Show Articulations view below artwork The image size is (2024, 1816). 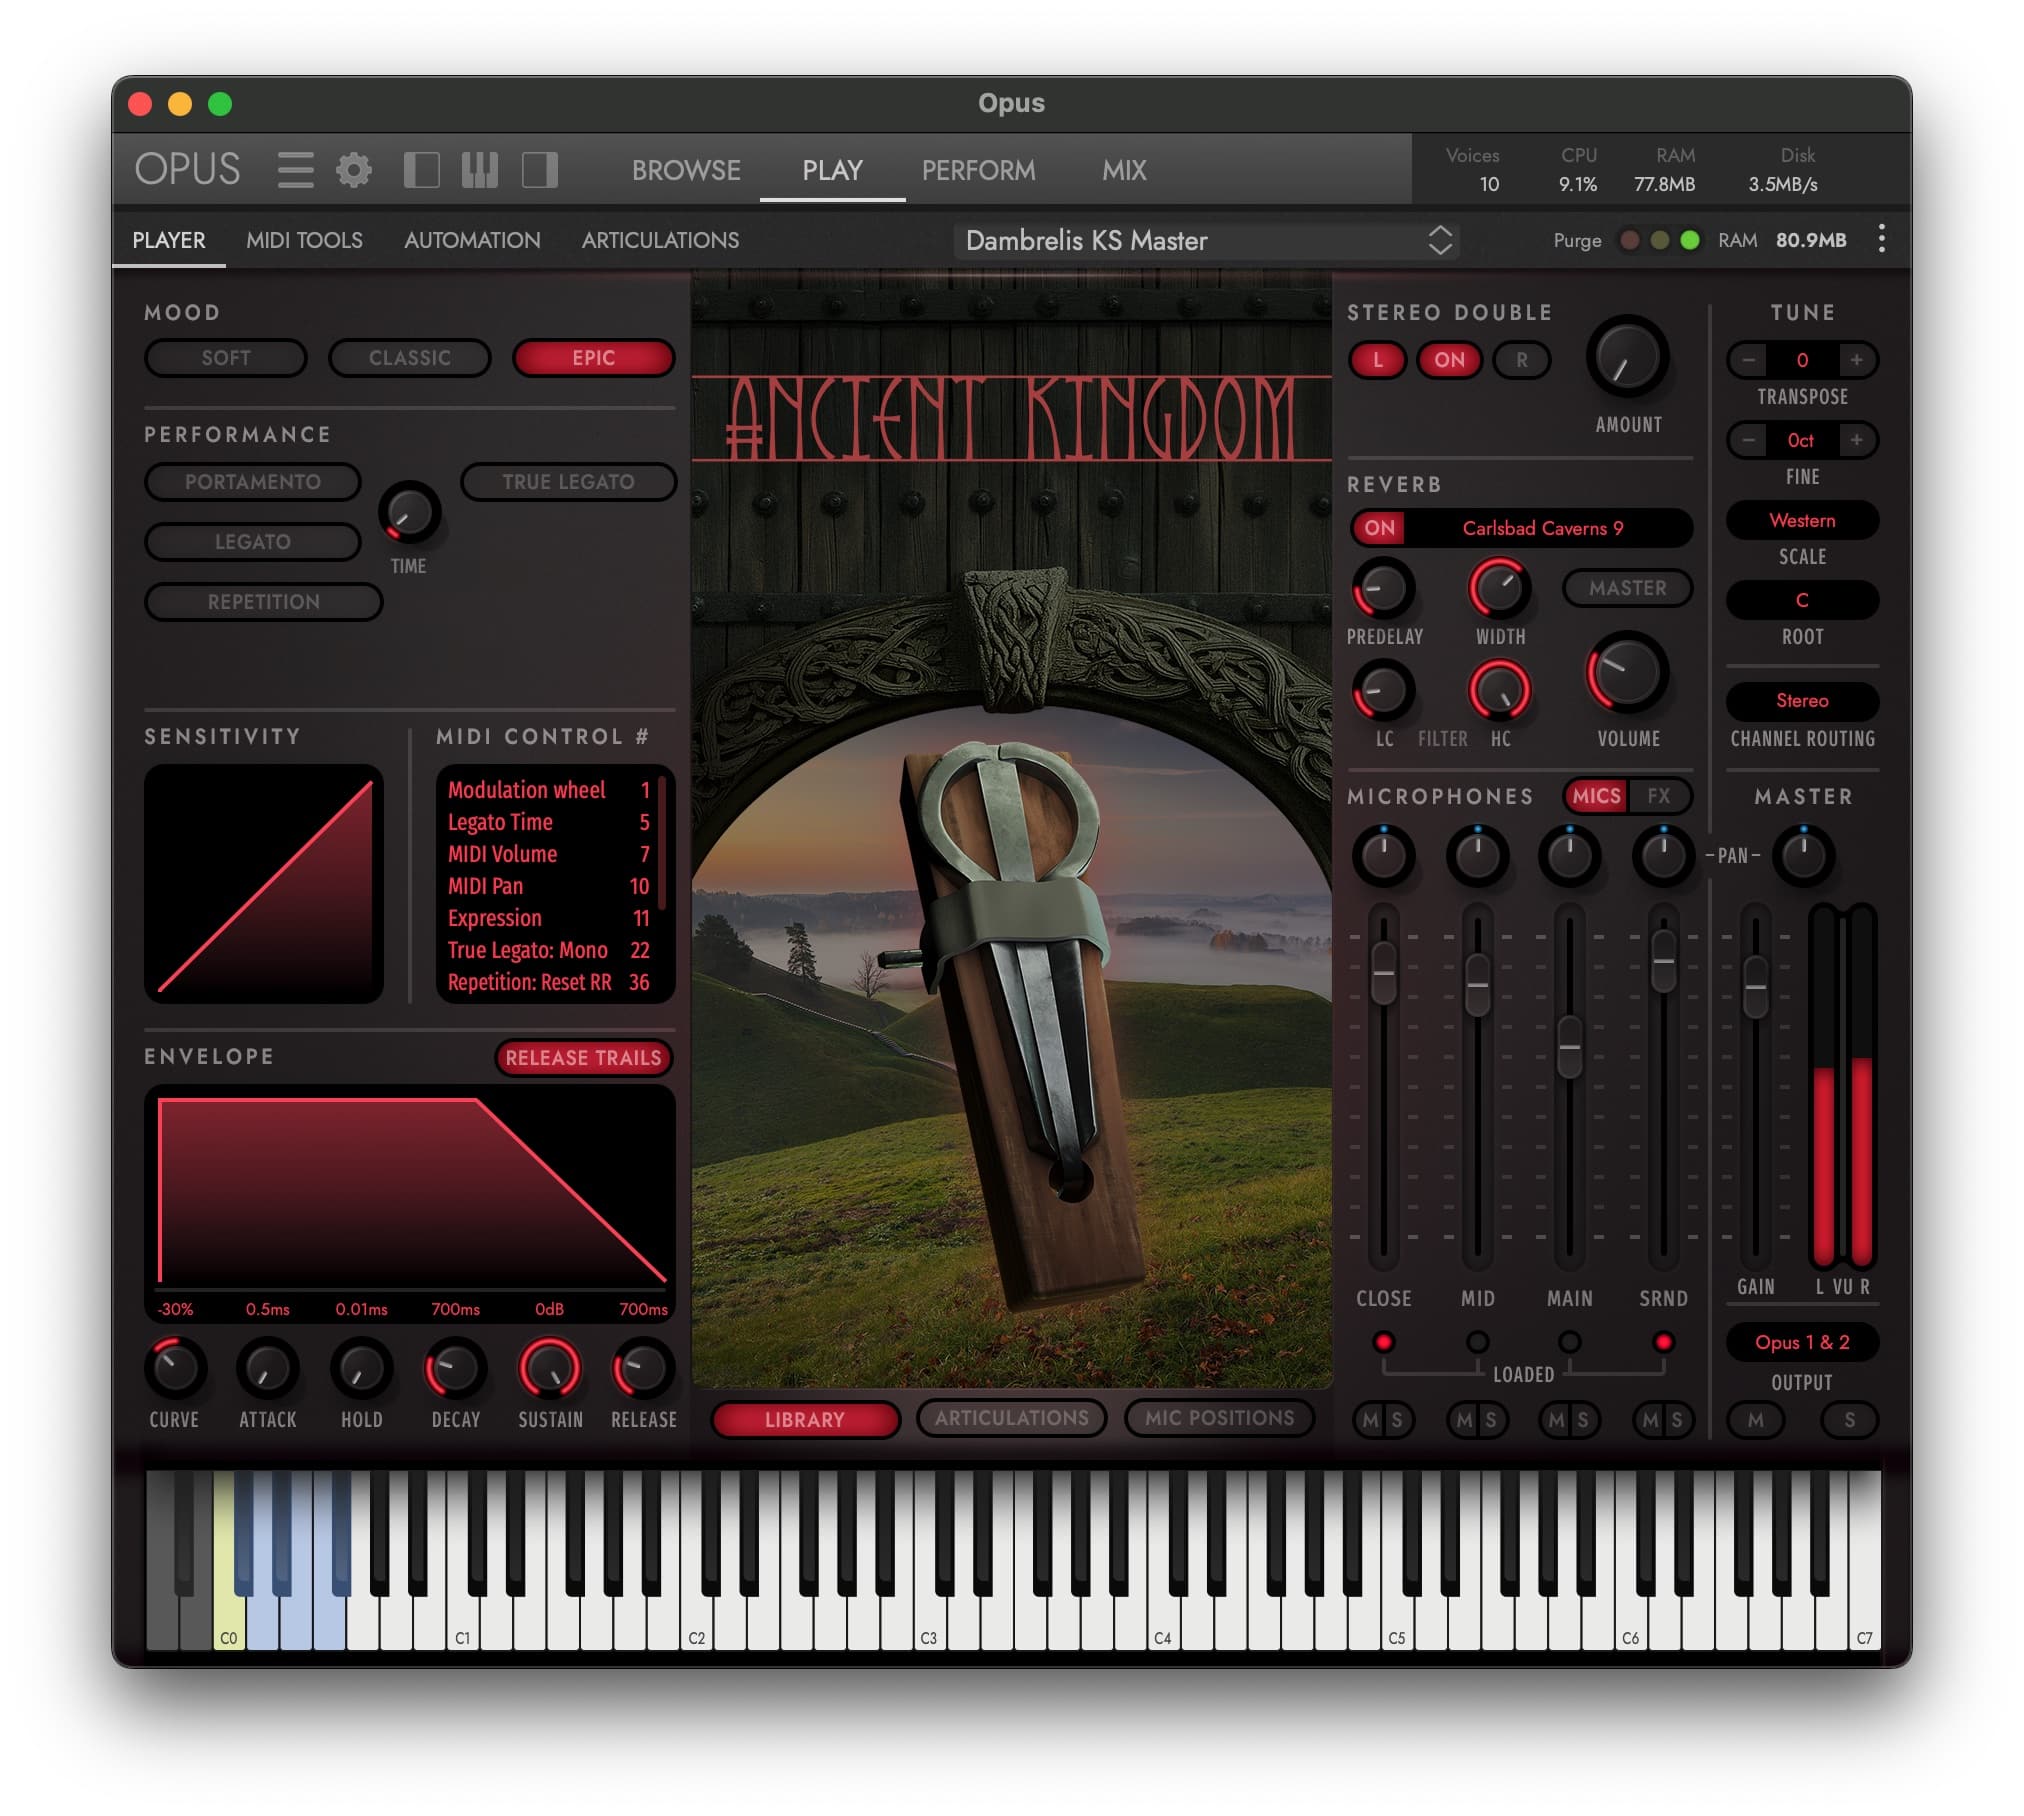tap(1011, 1418)
